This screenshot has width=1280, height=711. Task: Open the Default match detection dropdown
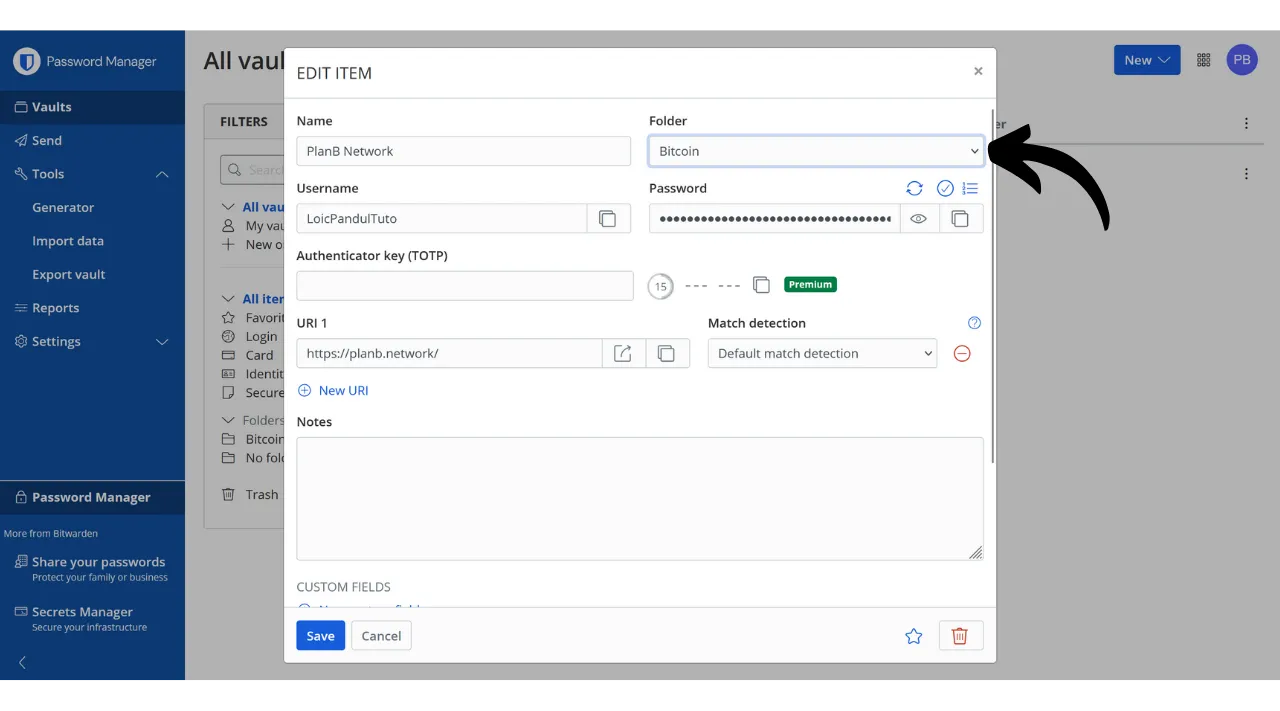pos(822,353)
